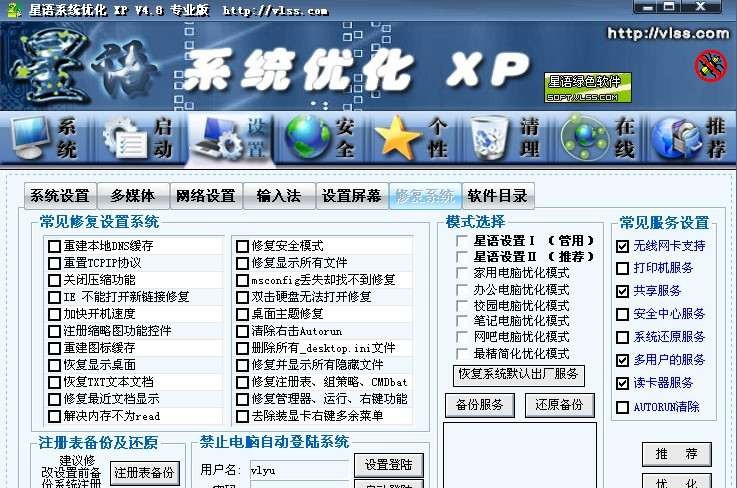Viewport: 737px width, 488px height.
Task: Uncheck 读卡器服务
Action: pyautogui.click(x=622, y=383)
